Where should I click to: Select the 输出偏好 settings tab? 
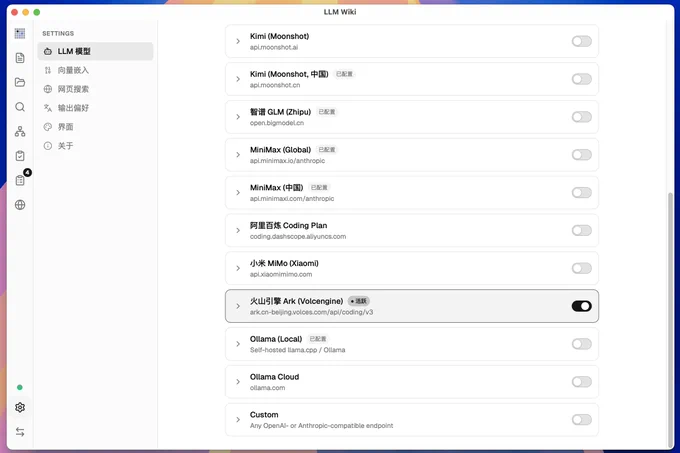point(95,108)
